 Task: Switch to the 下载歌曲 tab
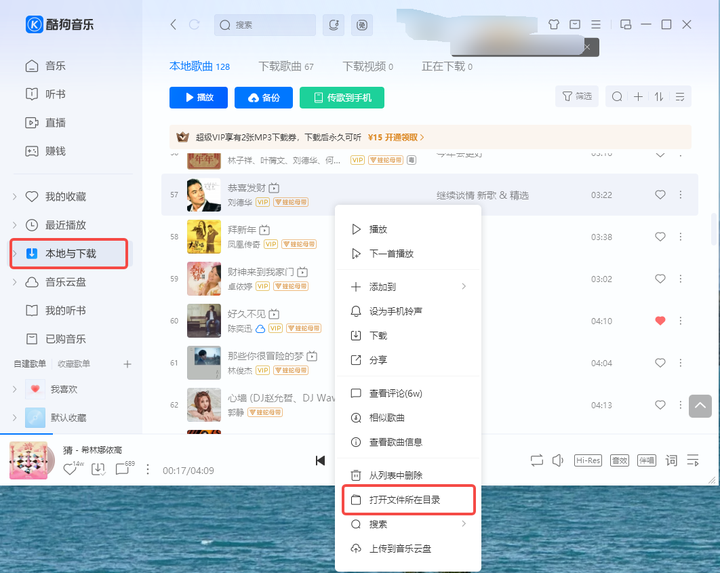tap(286, 66)
